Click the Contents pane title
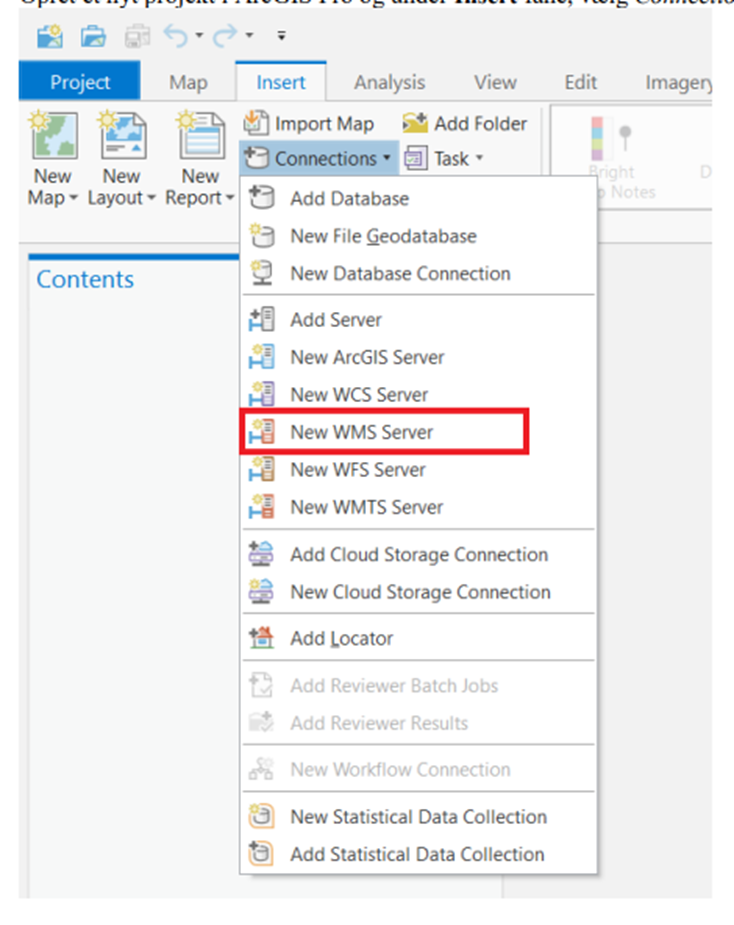This screenshot has height=925, width=734. click(x=86, y=279)
